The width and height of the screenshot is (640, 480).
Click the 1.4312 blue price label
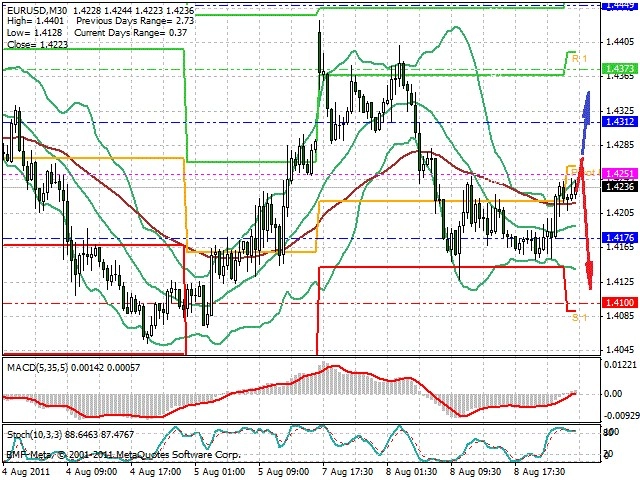pyautogui.click(x=620, y=122)
